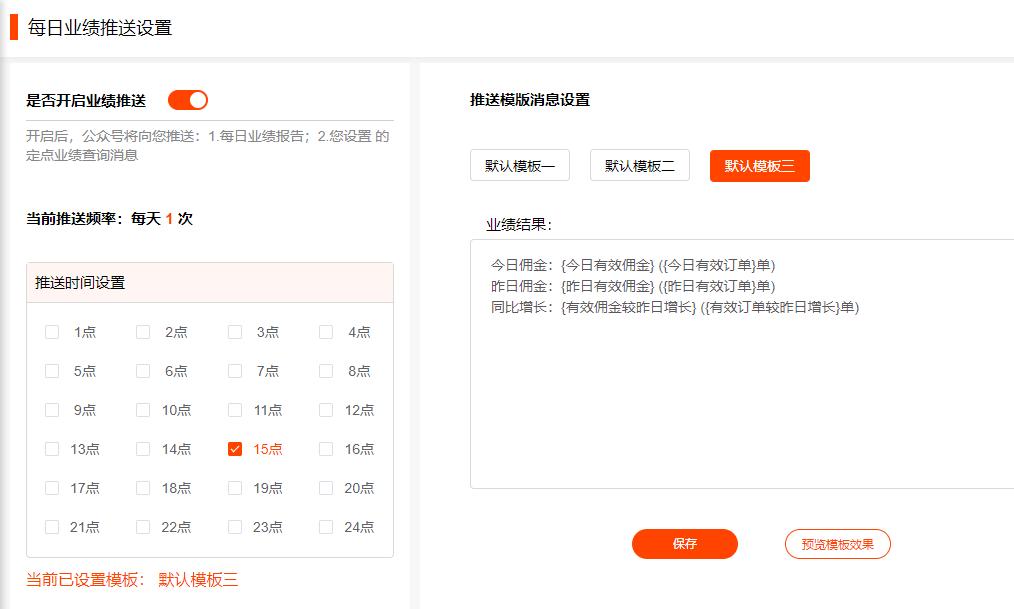Select the 12点 push time

[324, 410]
